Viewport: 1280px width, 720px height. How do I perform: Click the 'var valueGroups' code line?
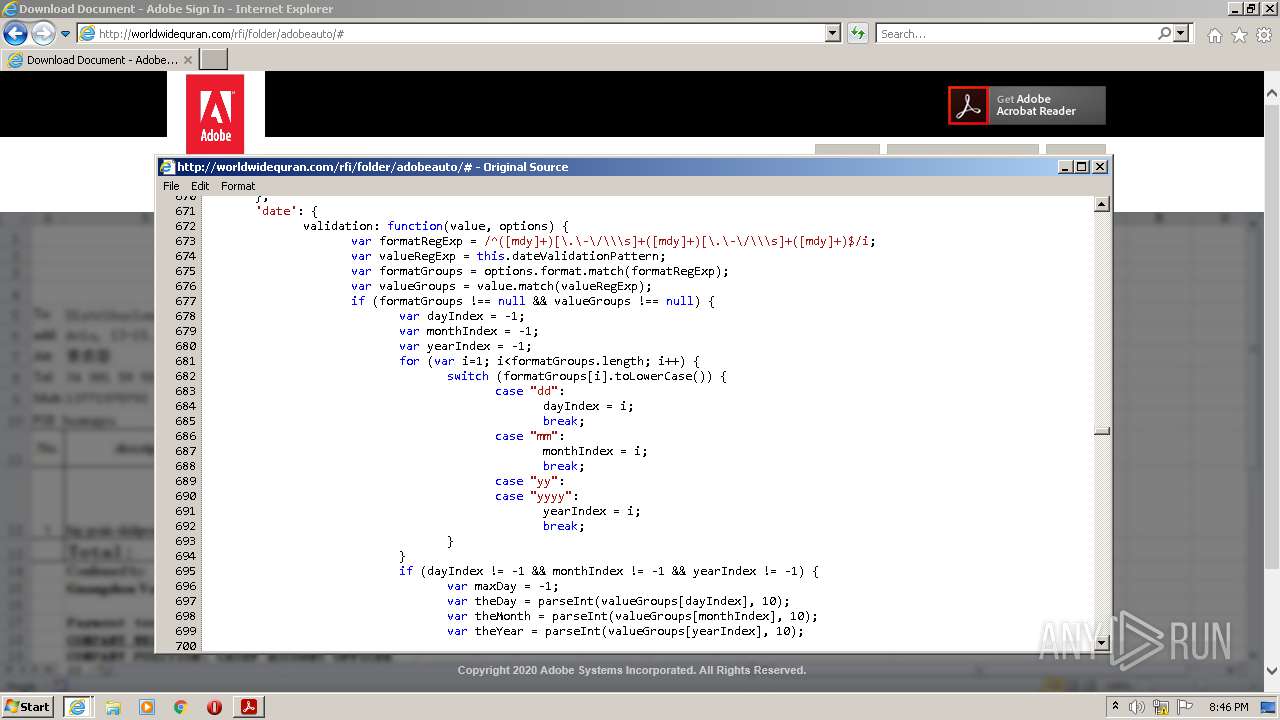pos(501,286)
